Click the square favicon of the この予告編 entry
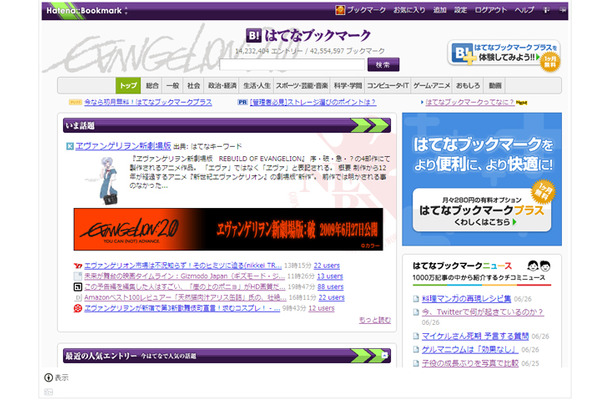Image resolution: width=610 pixels, height=400 pixels. [78, 287]
